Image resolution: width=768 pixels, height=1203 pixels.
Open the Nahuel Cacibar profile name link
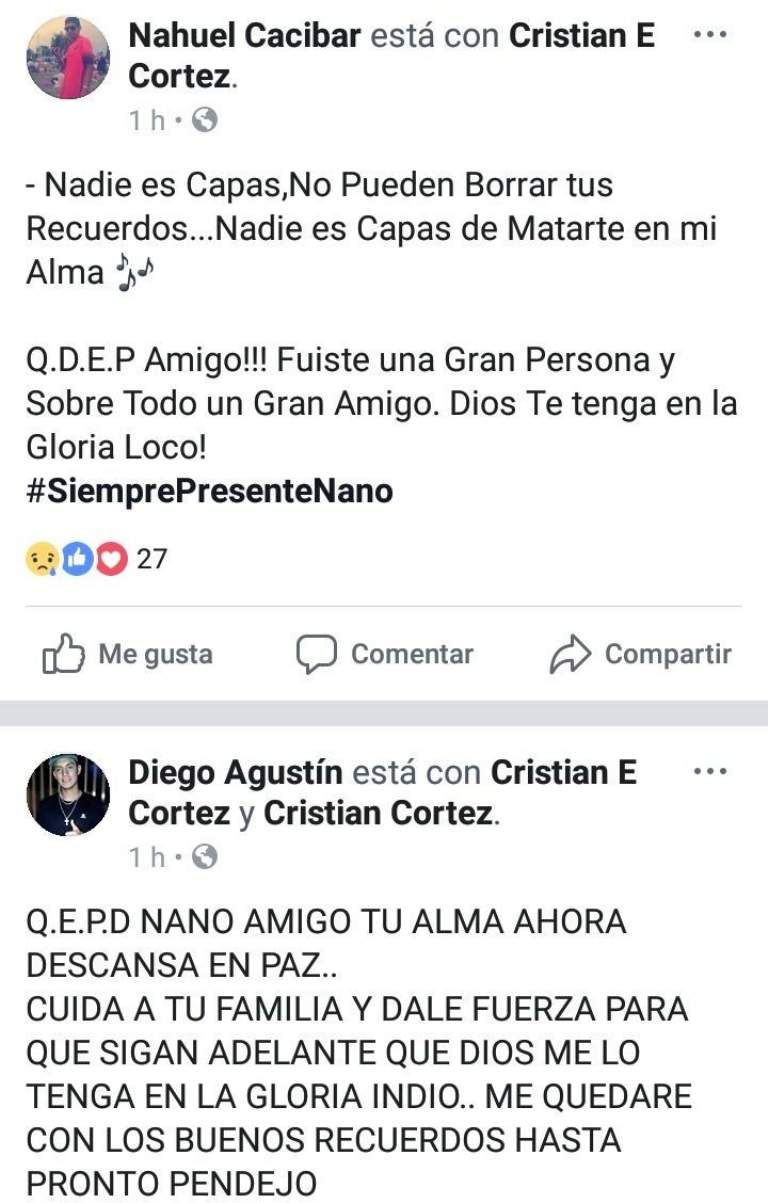click(244, 37)
